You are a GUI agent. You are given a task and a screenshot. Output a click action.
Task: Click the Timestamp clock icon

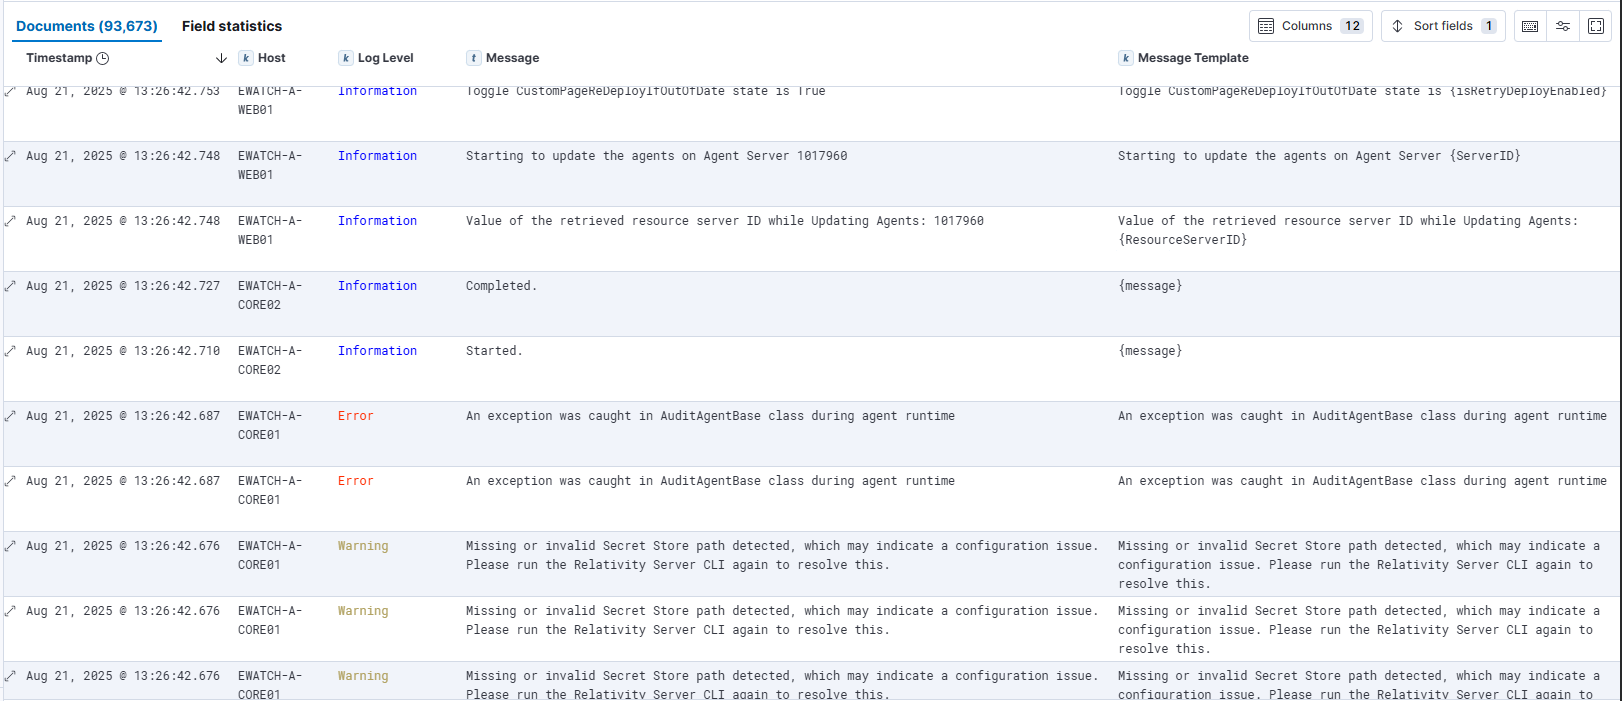point(102,58)
